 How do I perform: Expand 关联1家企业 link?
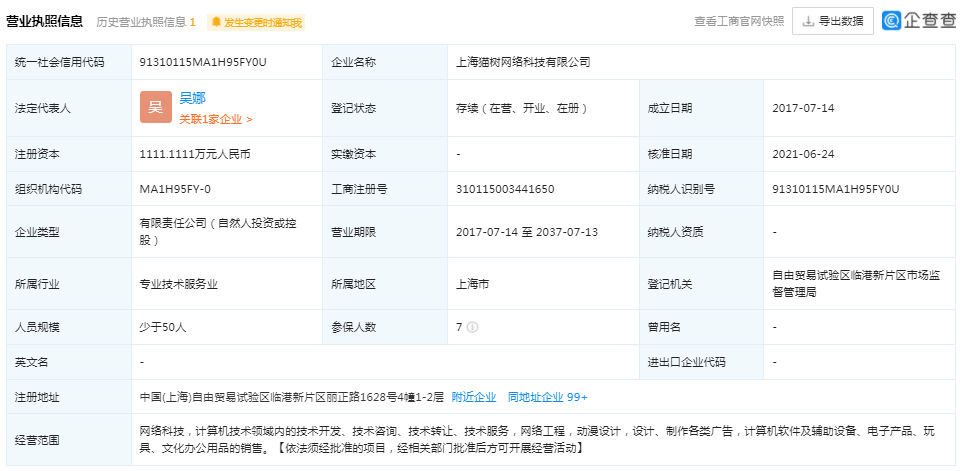coord(216,120)
